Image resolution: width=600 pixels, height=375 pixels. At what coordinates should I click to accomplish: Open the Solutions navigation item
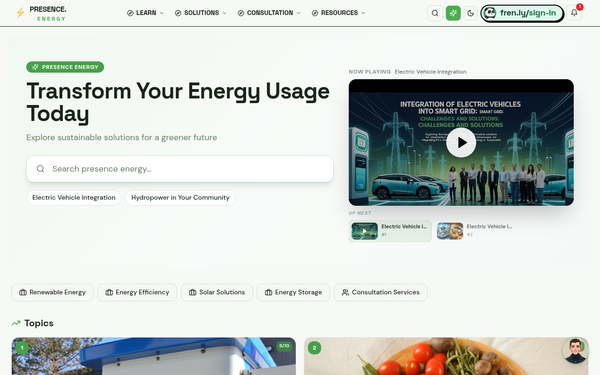click(x=201, y=13)
